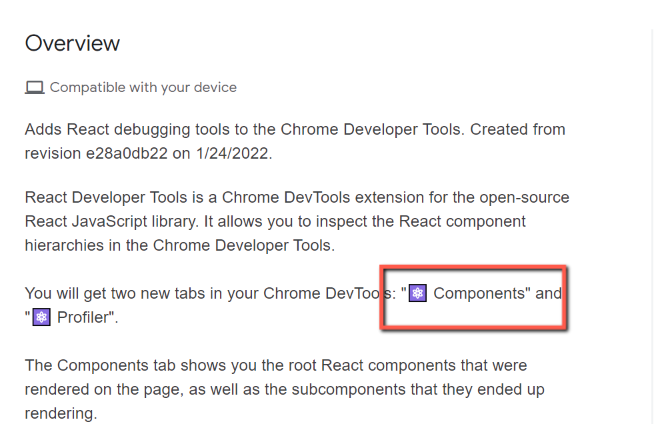Click the React icon before Profiler
Image resolution: width=670 pixels, height=424 pixels.
click(x=41, y=317)
